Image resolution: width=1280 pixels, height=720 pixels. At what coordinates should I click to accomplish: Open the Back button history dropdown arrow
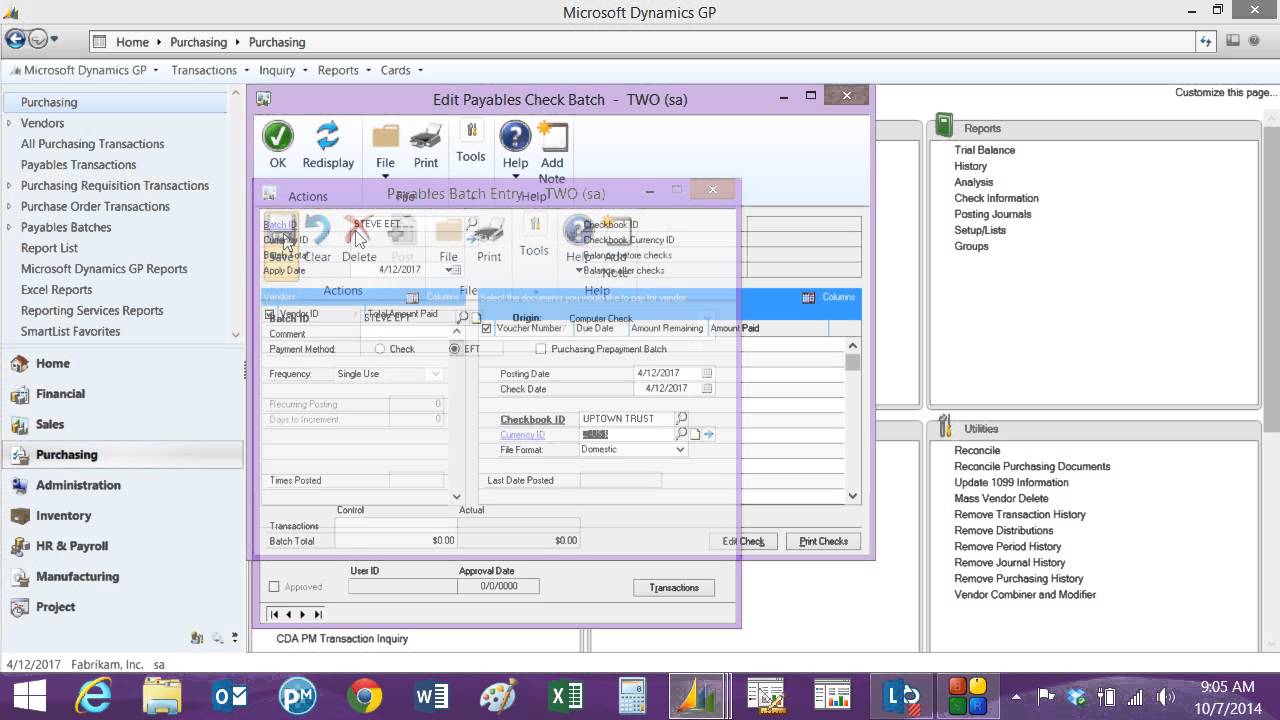click(x=54, y=40)
